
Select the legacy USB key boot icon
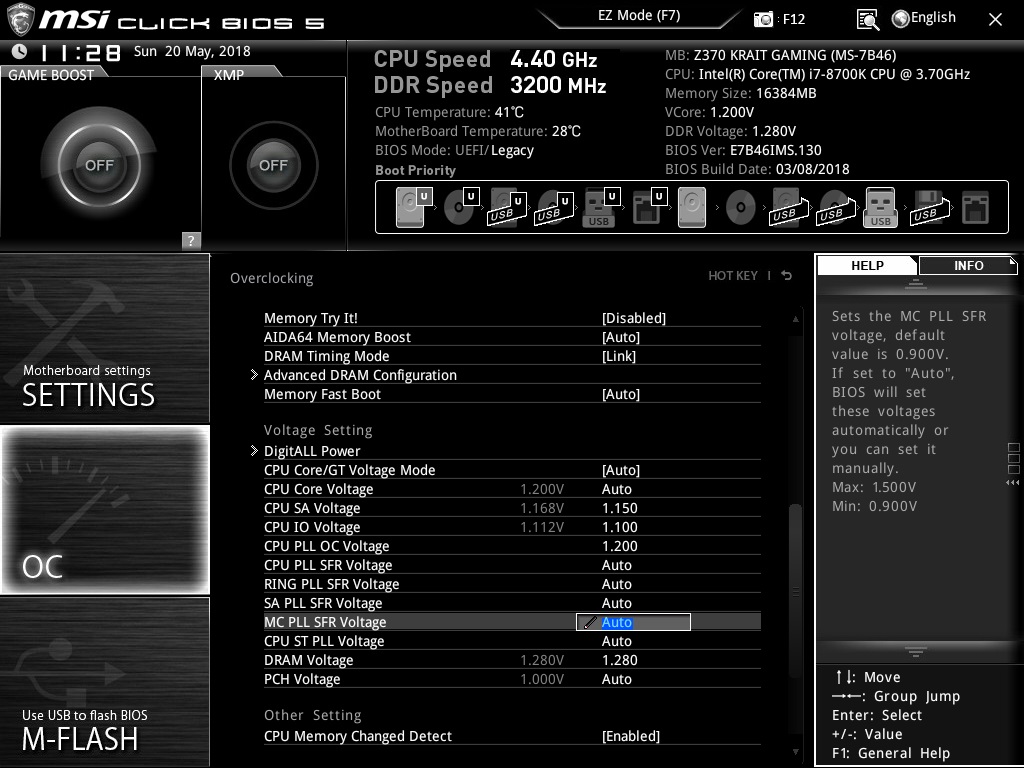pyautogui.click(x=880, y=207)
